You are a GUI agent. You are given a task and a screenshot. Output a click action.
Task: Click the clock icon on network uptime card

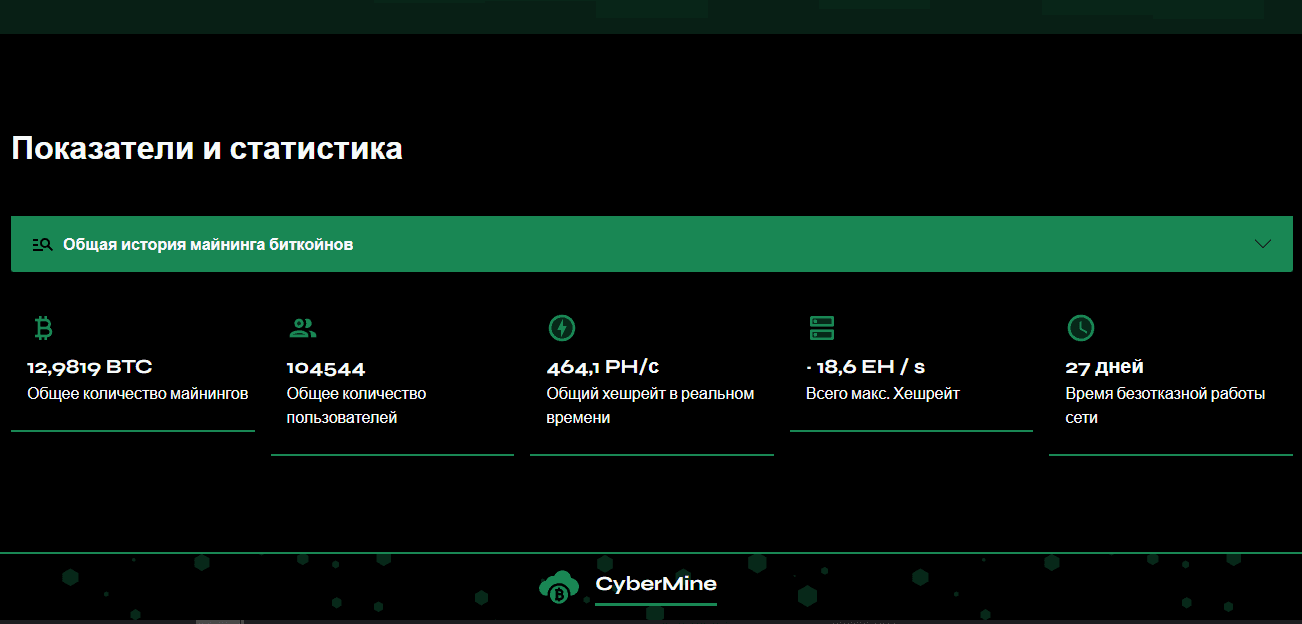[1081, 327]
